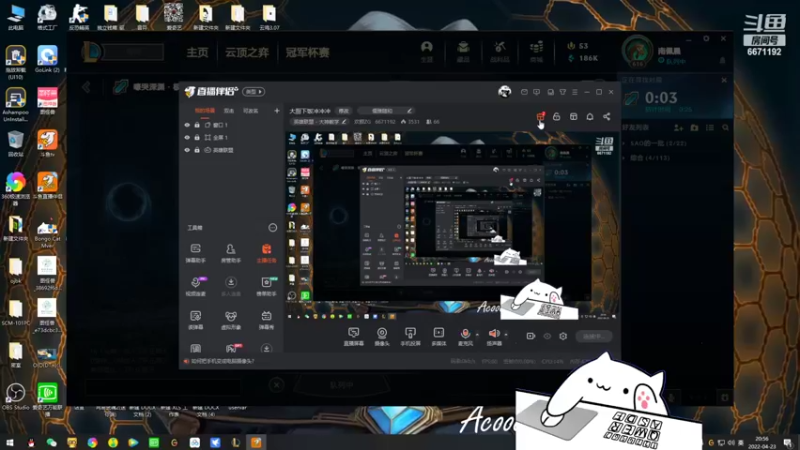Open the 读弹幕 tool in third toolbox row
The height and width of the screenshot is (450, 800).
point(195,320)
